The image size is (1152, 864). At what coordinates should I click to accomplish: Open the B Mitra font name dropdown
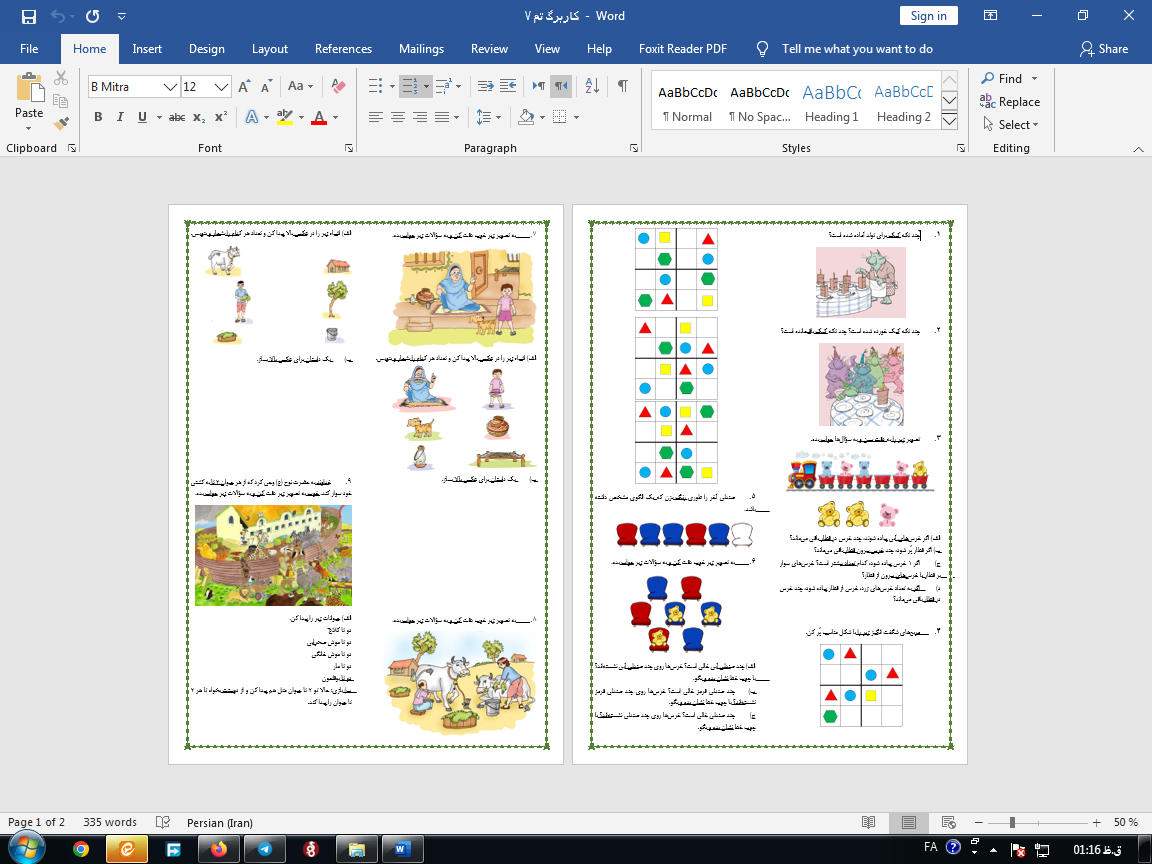pyautogui.click(x=171, y=87)
